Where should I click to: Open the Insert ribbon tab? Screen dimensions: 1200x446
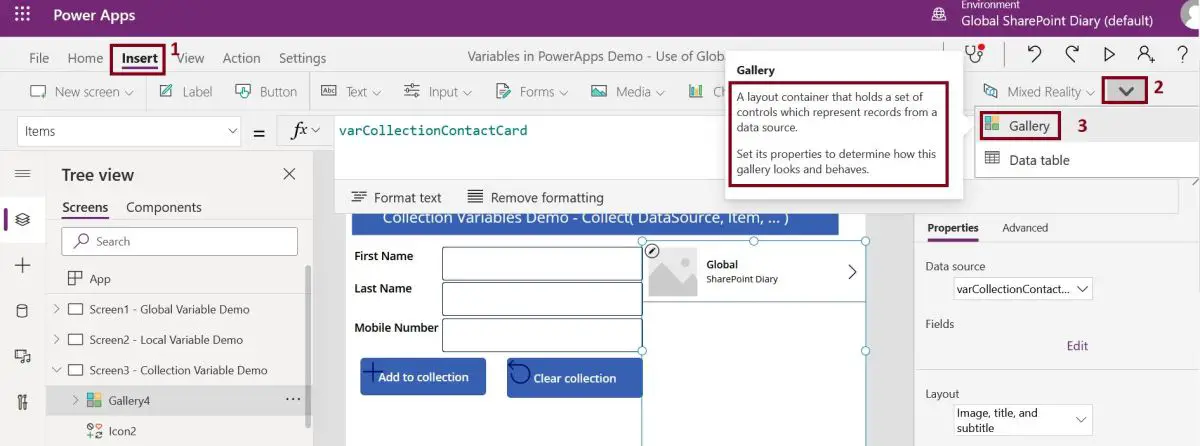139,58
